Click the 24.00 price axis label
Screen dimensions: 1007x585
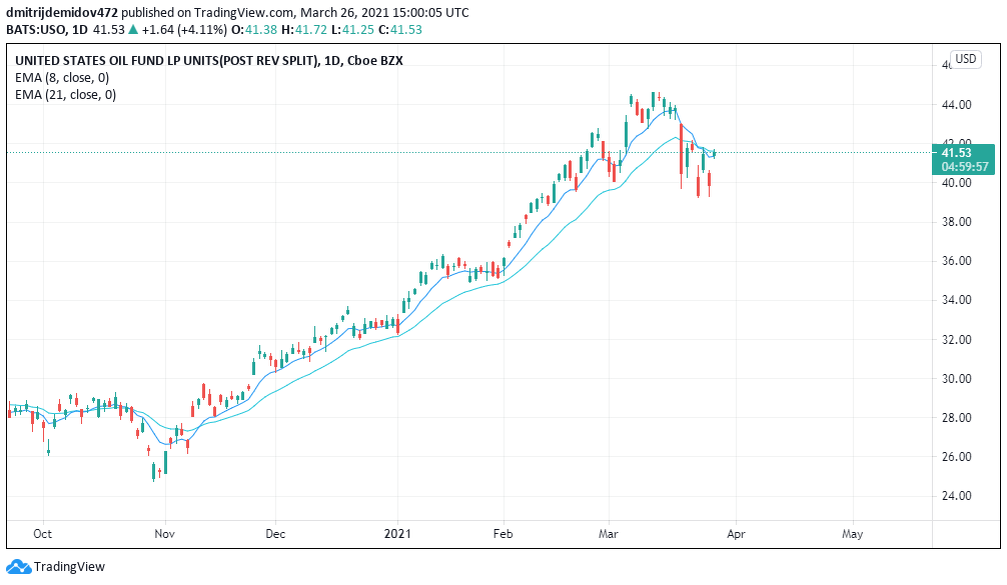tap(956, 496)
